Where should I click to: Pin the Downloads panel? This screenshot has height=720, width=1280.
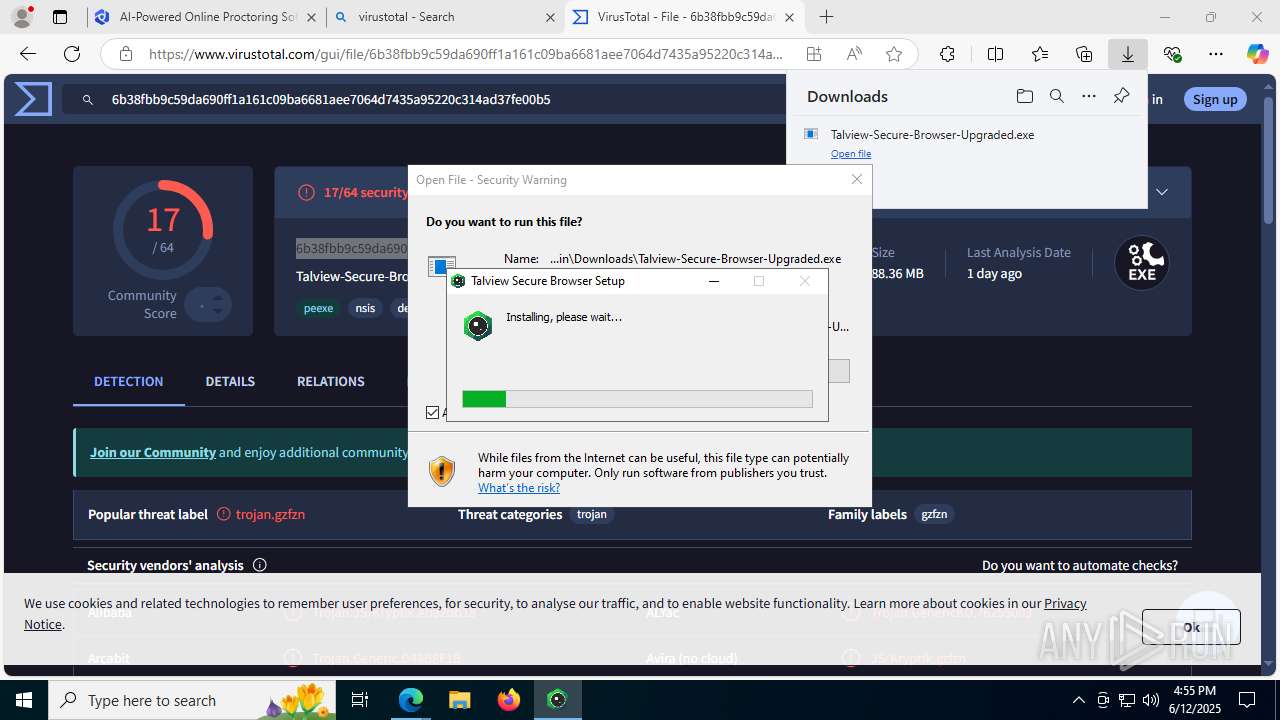point(1121,96)
